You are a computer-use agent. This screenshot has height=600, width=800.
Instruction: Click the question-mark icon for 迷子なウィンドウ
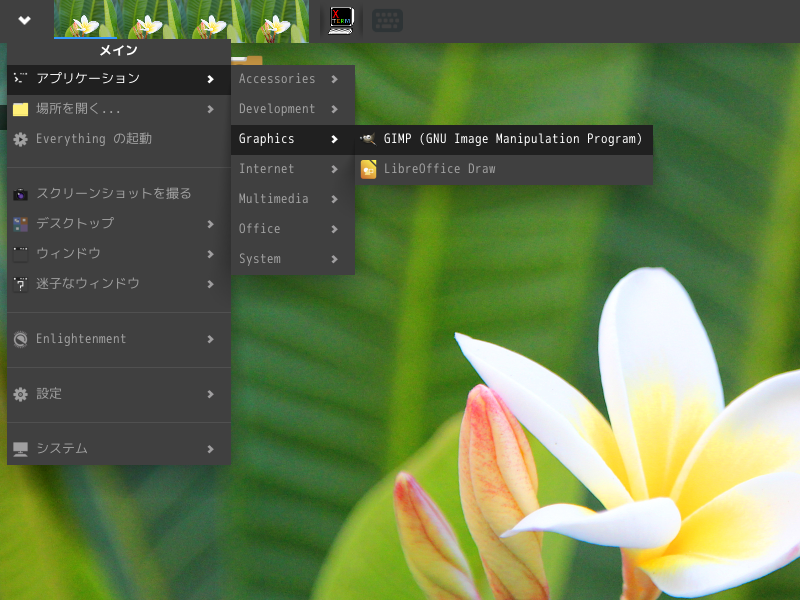pyautogui.click(x=20, y=284)
